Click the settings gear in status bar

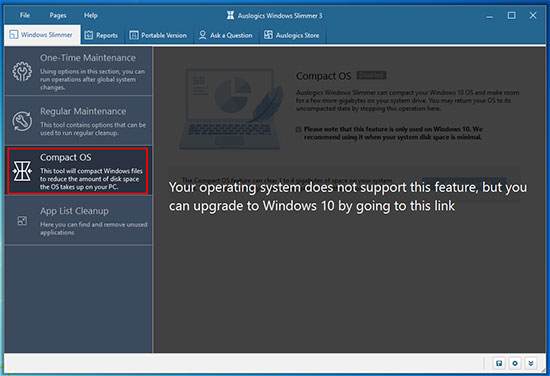(515, 363)
